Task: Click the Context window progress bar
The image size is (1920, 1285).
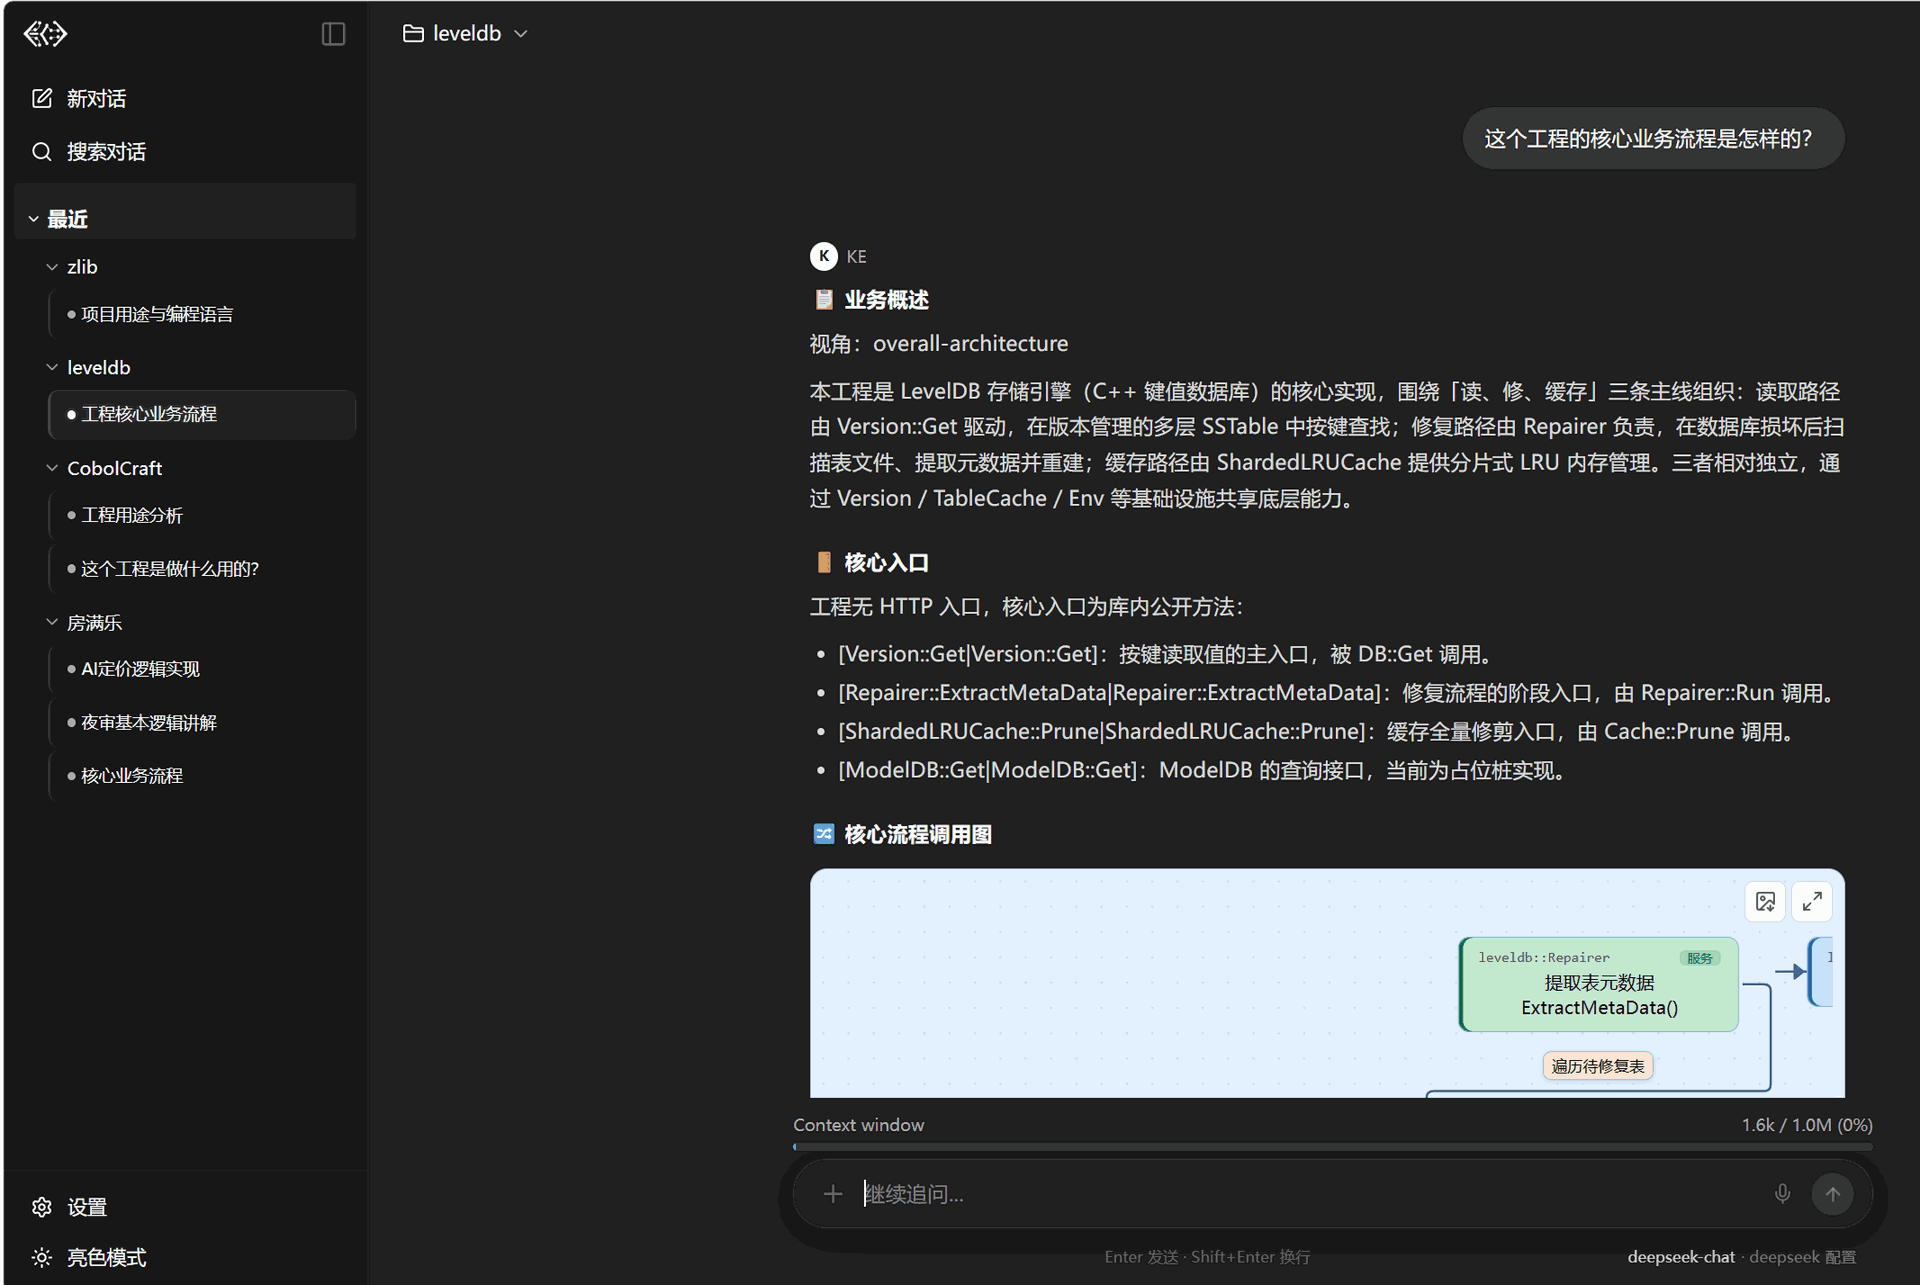Action: (x=1333, y=1146)
